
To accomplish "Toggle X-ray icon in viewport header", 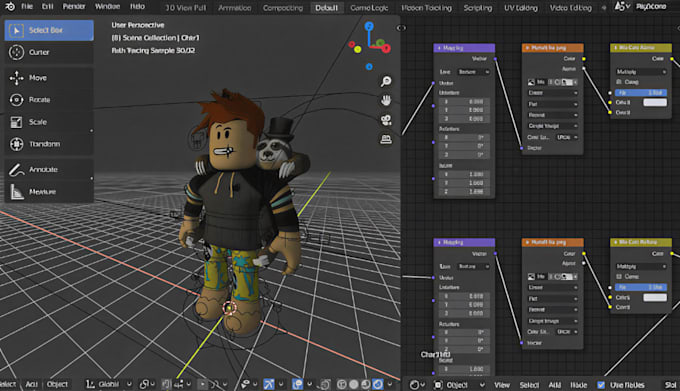I will 325,384.
